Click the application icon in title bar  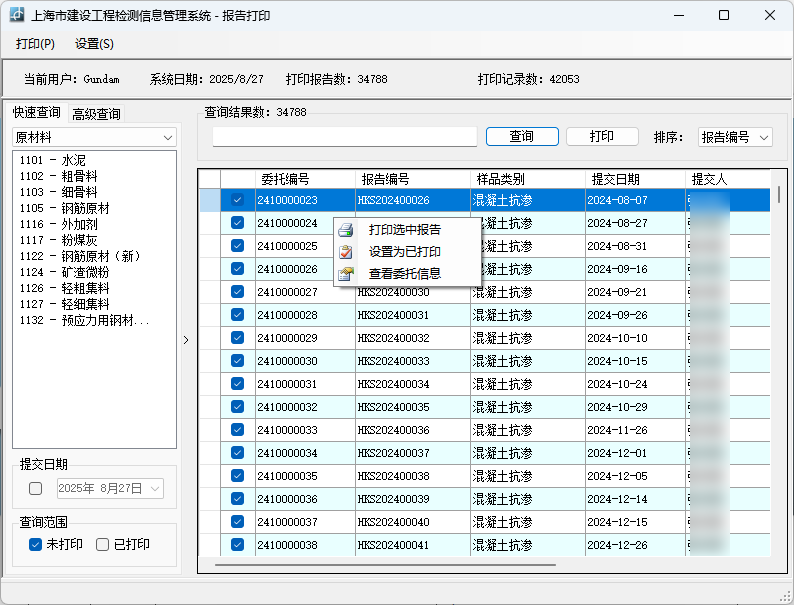[x=17, y=16]
